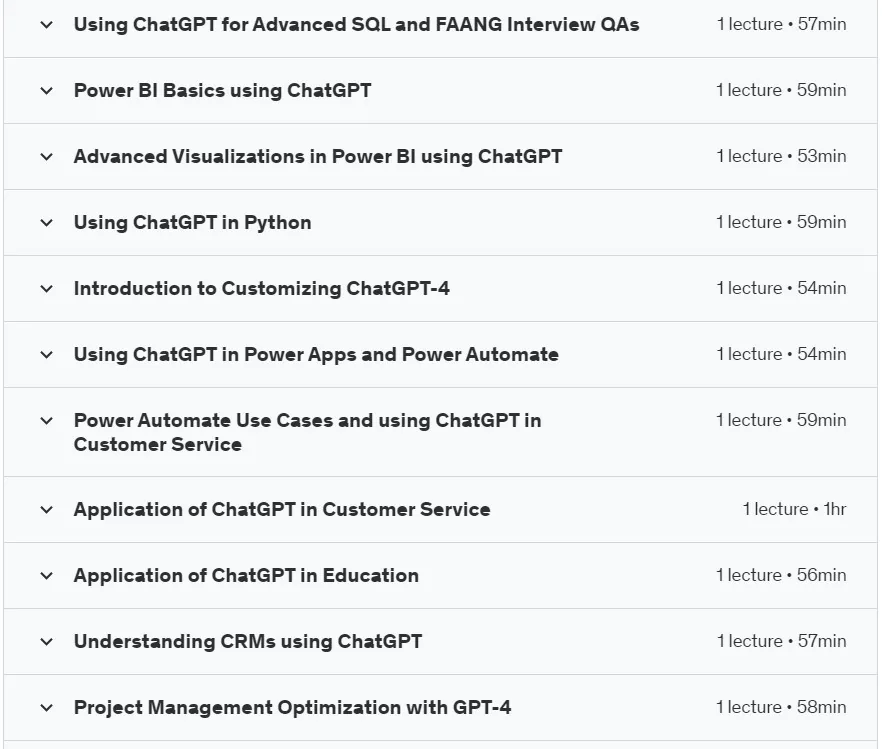Open 'Introduction to Customizing ChatGPT-4' title
The height and width of the screenshot is (749, 882).
[262, 288]
